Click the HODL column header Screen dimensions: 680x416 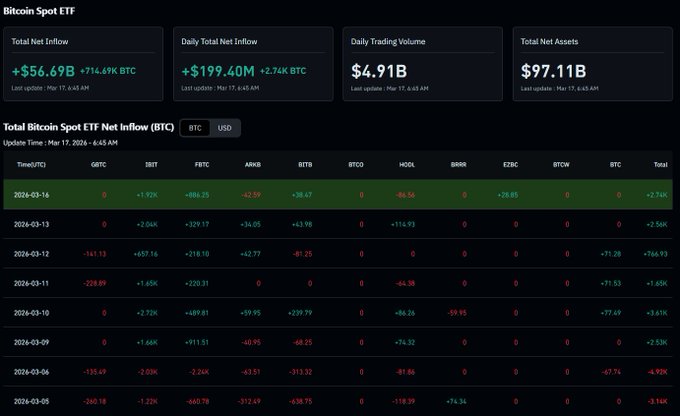click(x=406, y=163)
